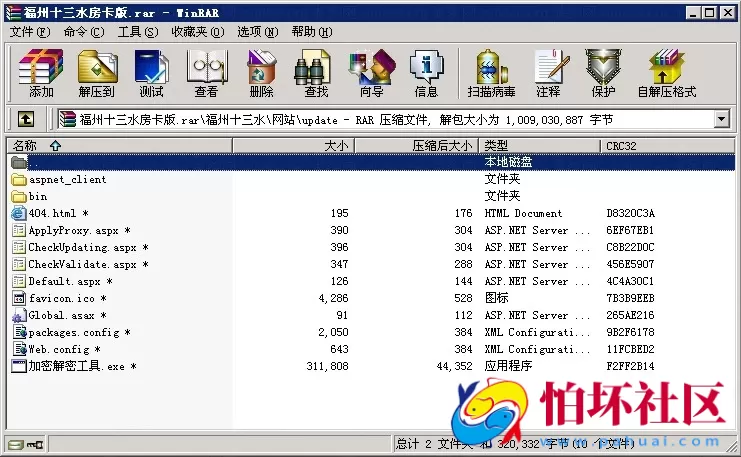Viewport: 741px width, 457px height.
Task: Click the CRC32 value F2FF2B14
Action: [630, 366]
